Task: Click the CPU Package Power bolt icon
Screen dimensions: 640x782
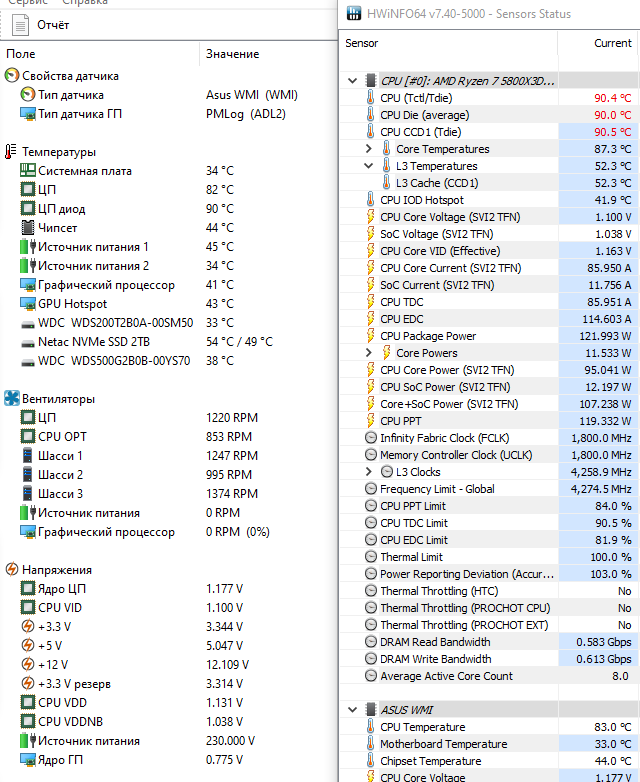Action: point(371,336)
